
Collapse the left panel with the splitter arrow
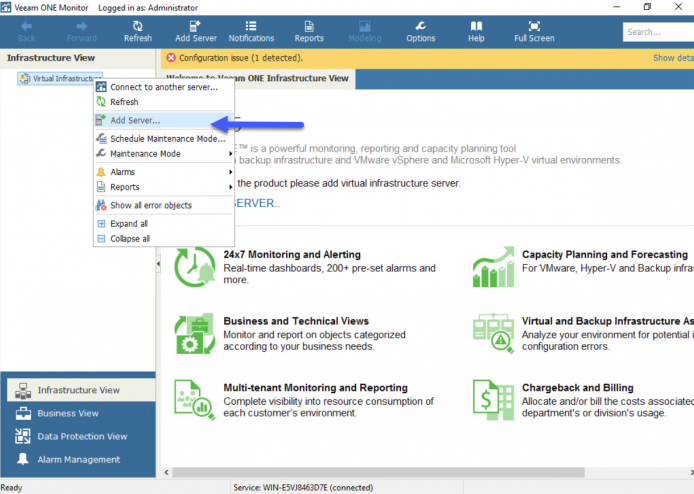(158, 264)
